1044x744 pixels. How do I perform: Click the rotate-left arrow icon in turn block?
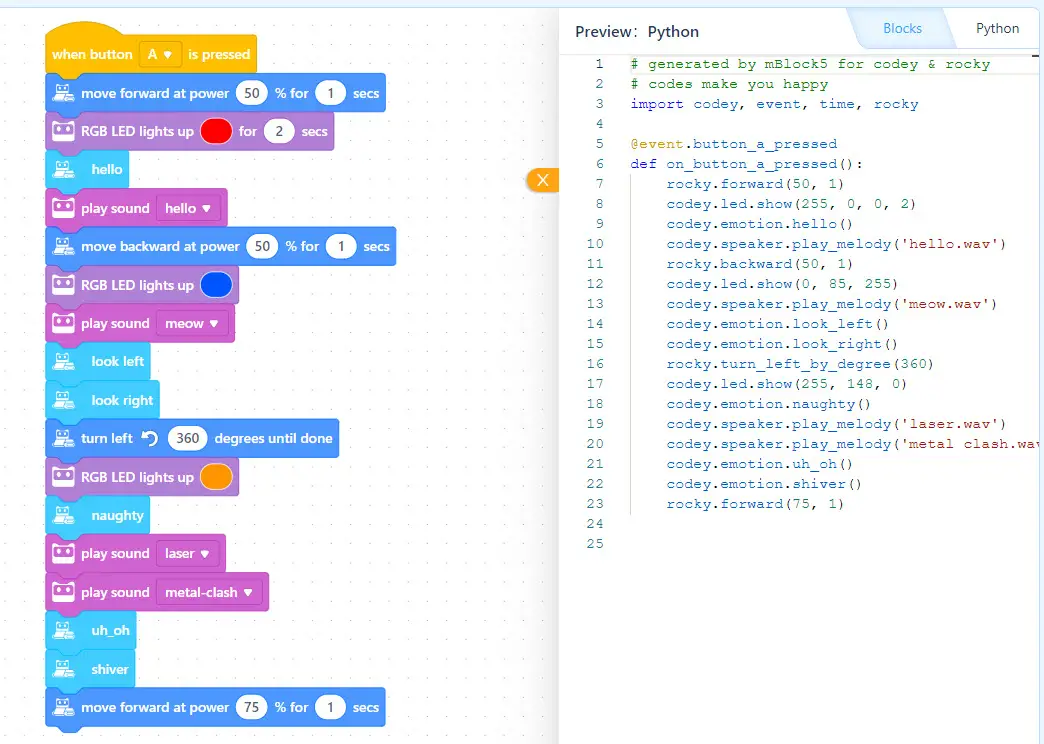tap(150, 439)
